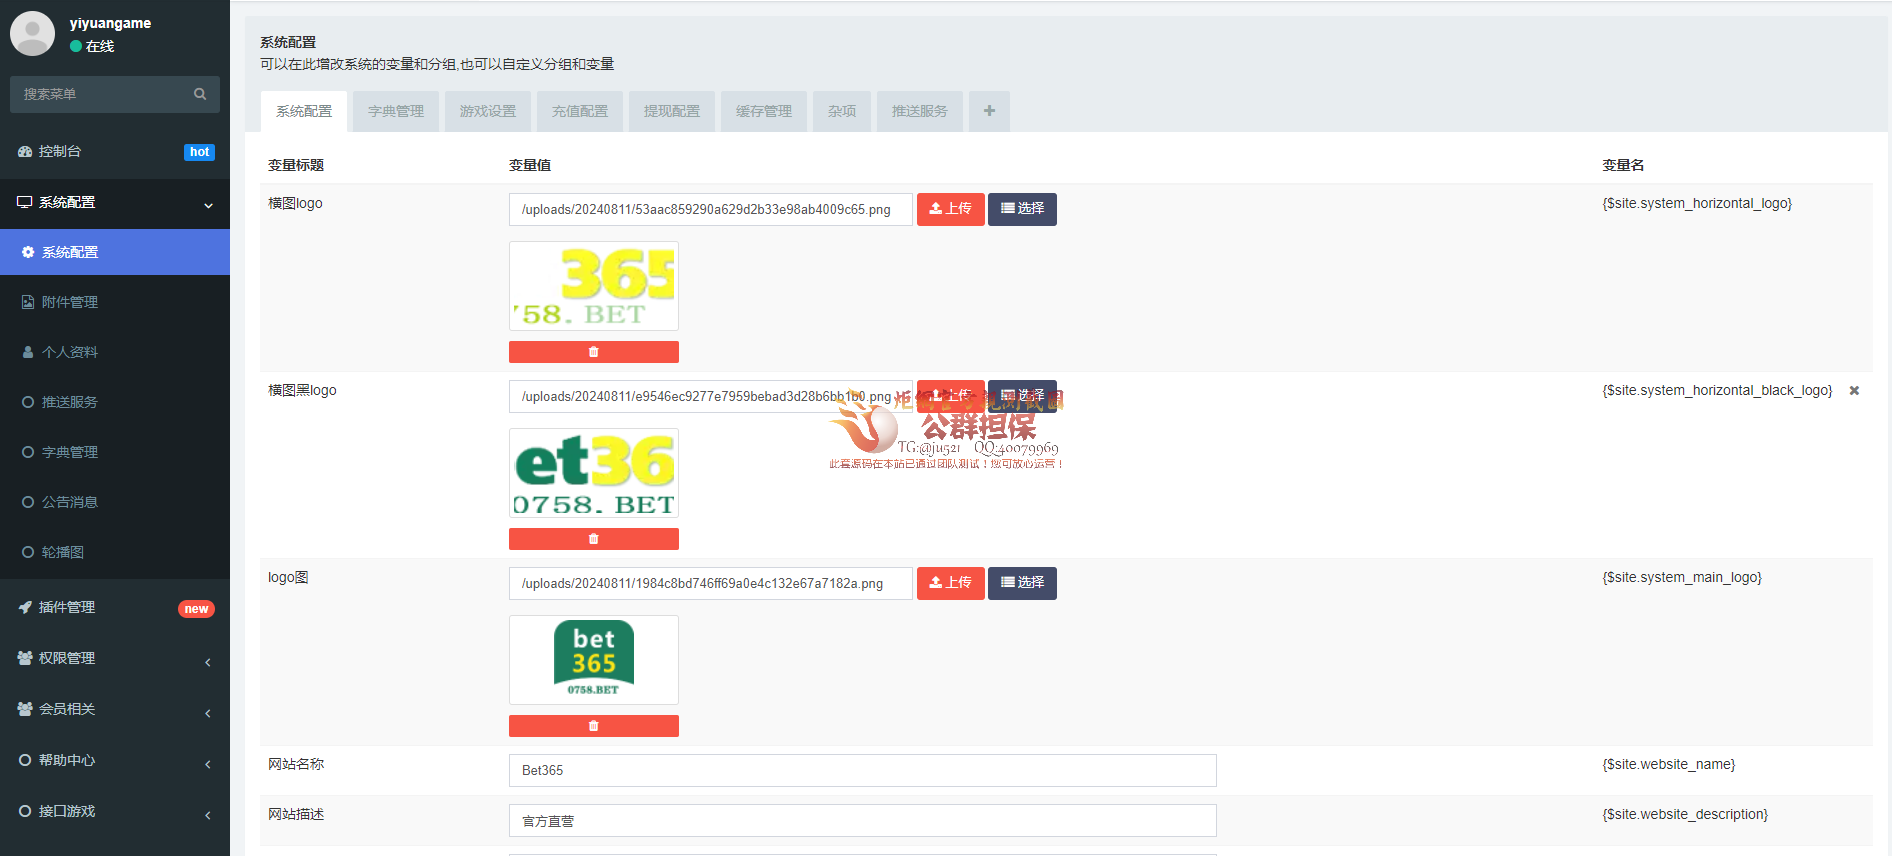Open 控制台 dashboard menu item
This screenshot has height=856, width=1892.
click(x=60, y=152)
